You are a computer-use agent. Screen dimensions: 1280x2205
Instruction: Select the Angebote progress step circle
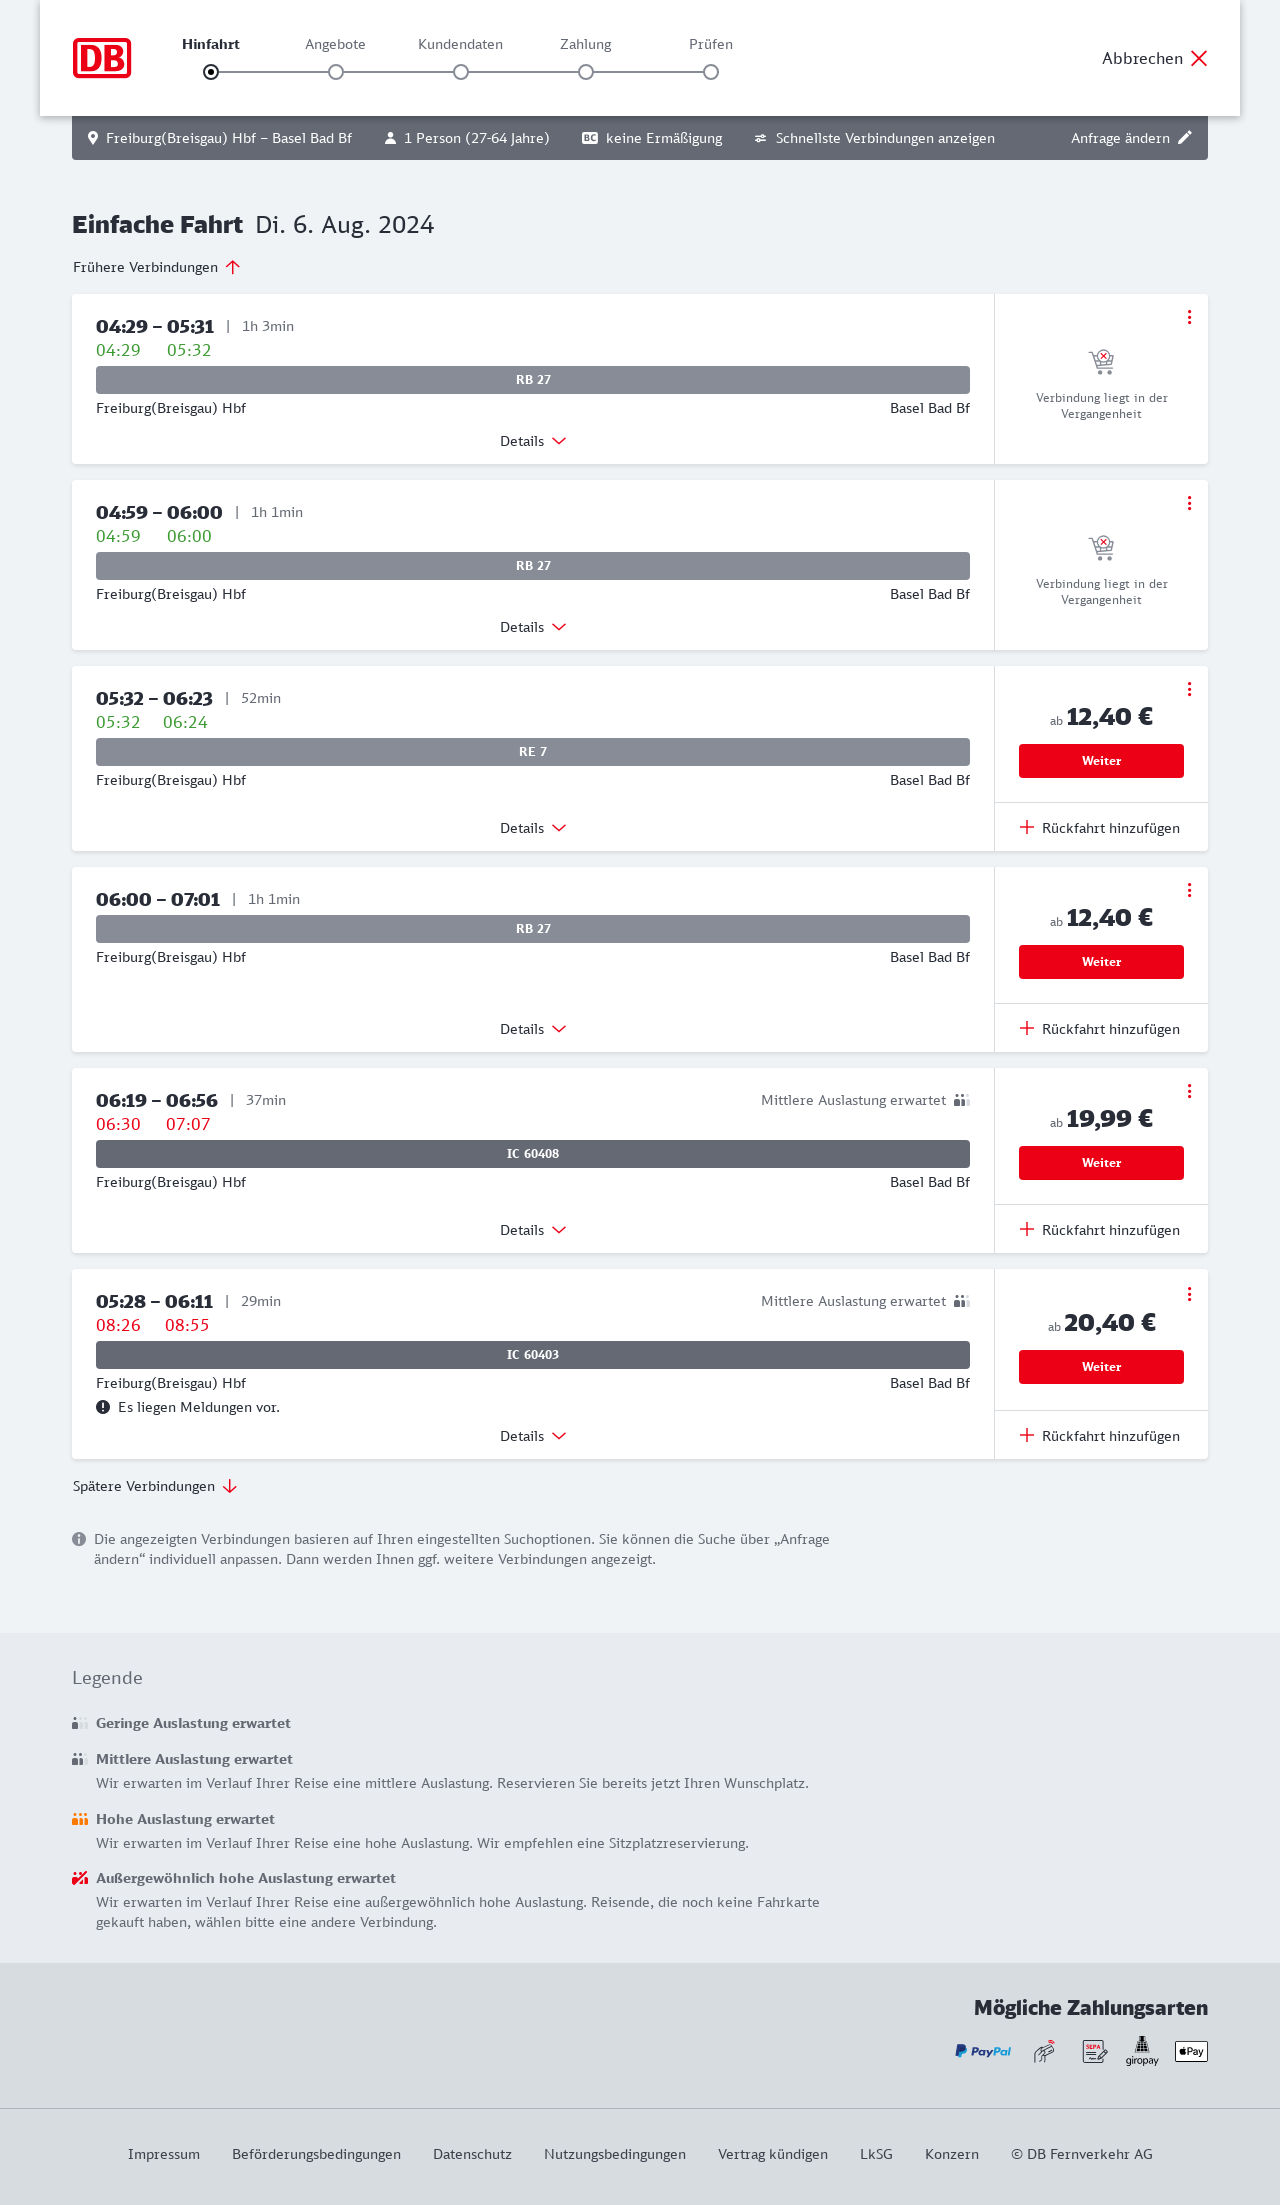tap(336, 72)
